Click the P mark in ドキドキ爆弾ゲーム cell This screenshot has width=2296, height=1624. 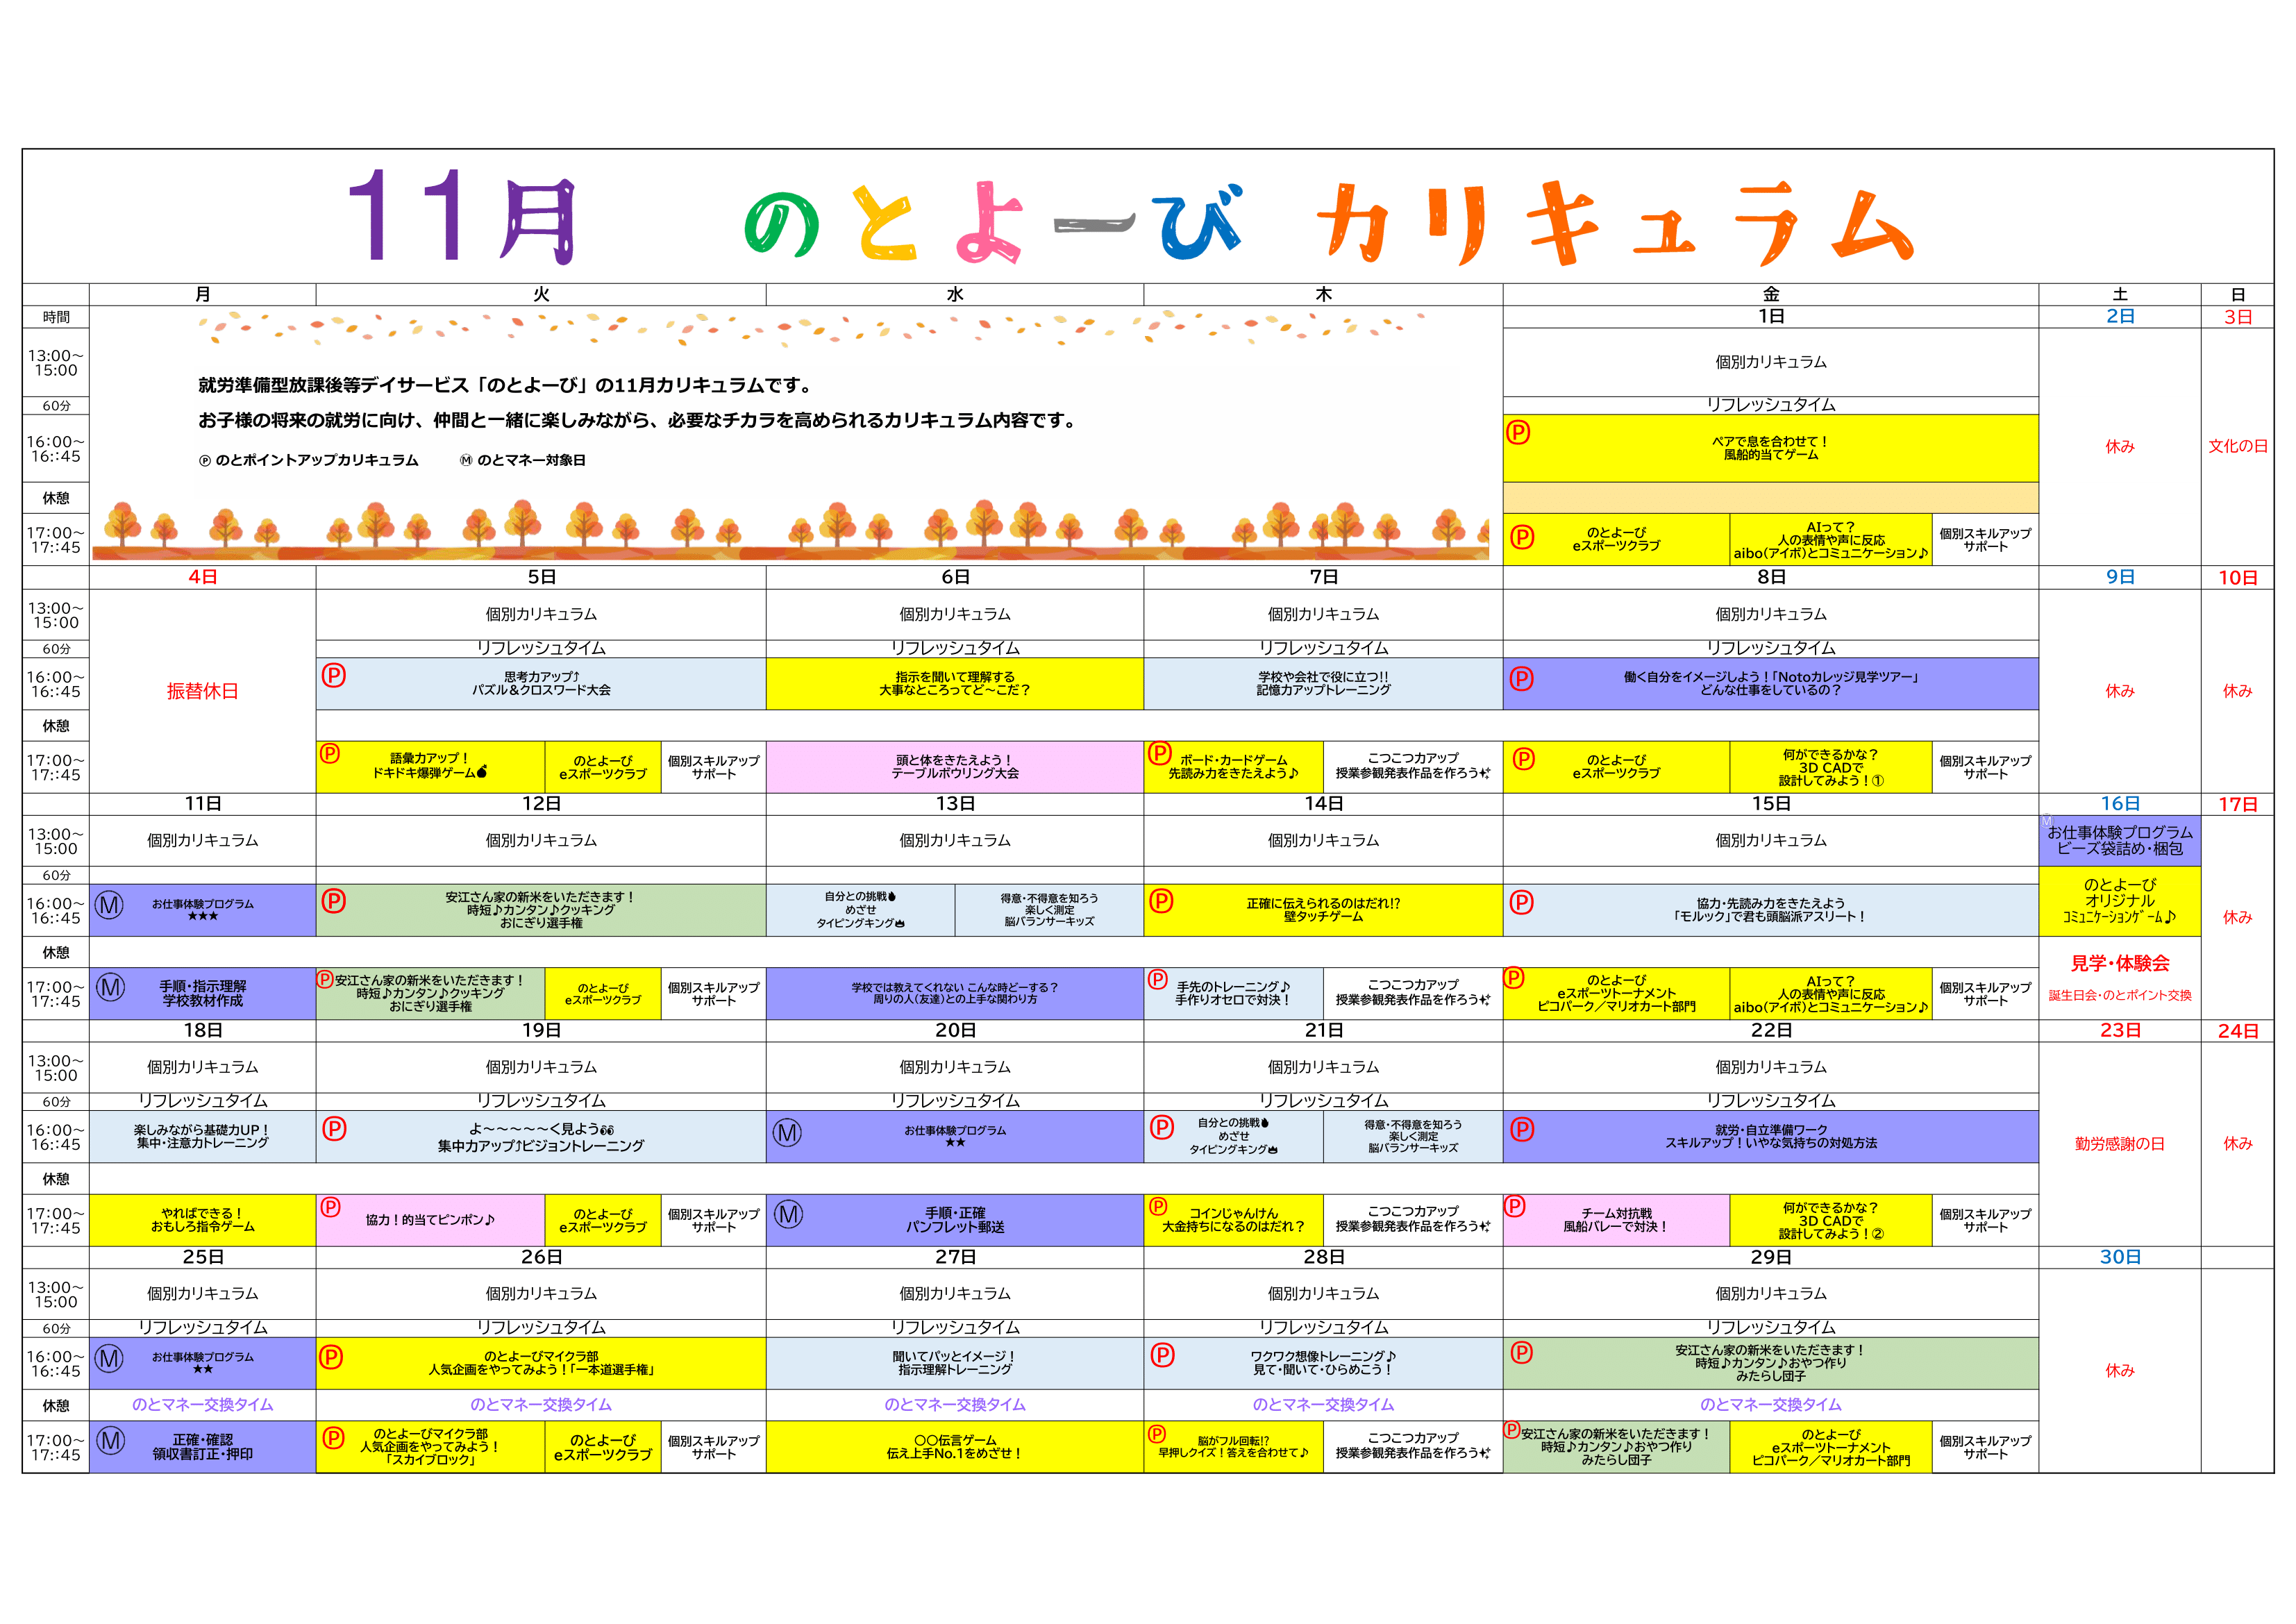[330, 754]
